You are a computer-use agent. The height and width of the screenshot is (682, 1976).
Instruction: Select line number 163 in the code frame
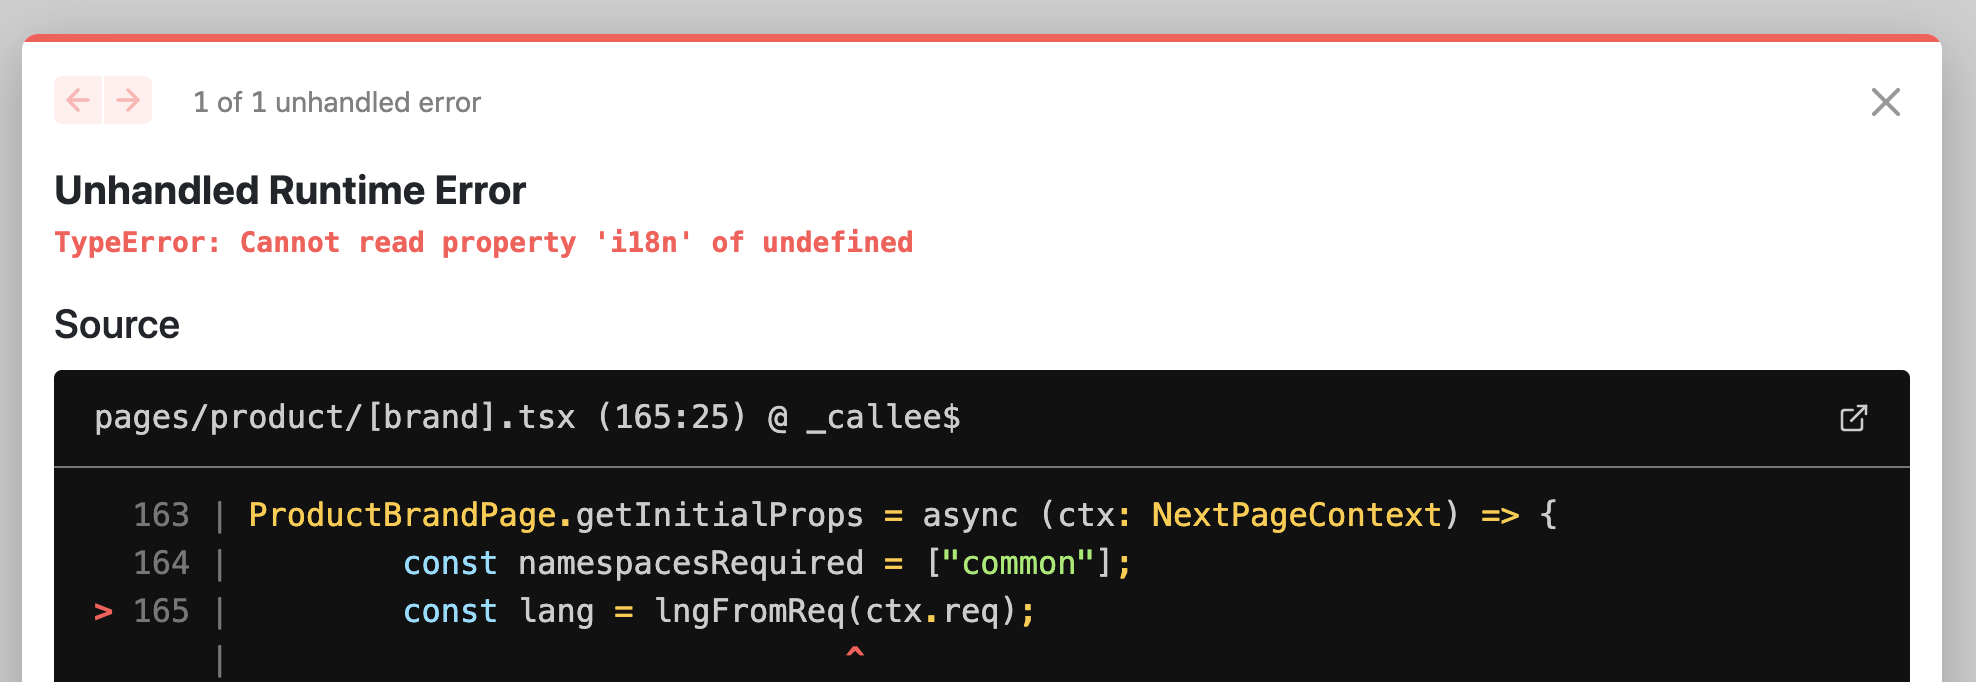point(161,514)
